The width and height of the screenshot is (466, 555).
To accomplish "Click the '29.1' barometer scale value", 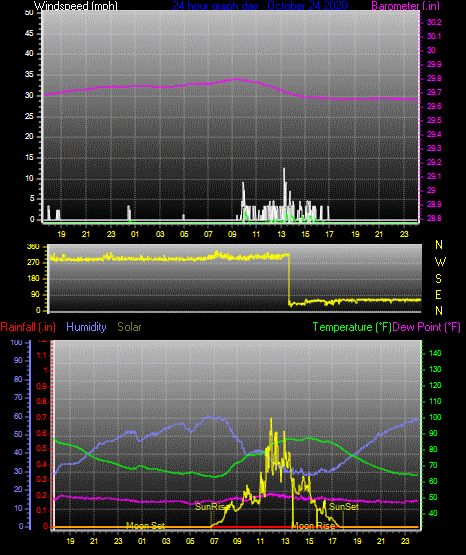I will [x=434, y=176].
